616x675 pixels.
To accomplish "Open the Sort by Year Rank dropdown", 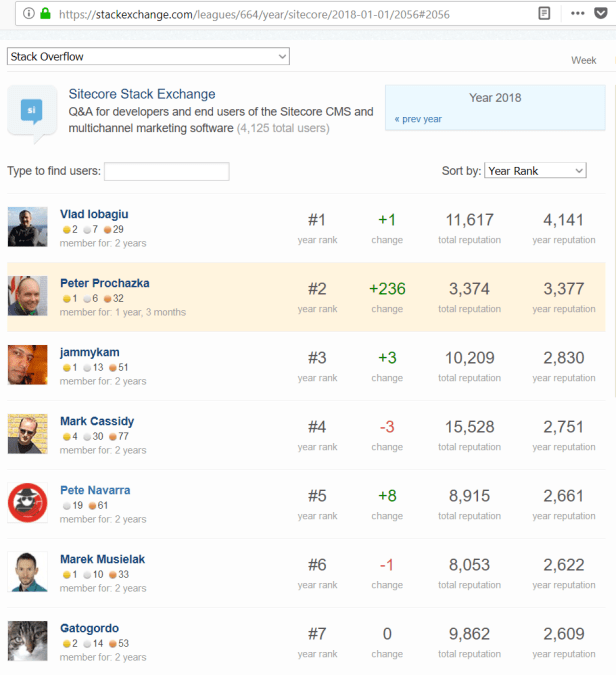I will (535, 171).
